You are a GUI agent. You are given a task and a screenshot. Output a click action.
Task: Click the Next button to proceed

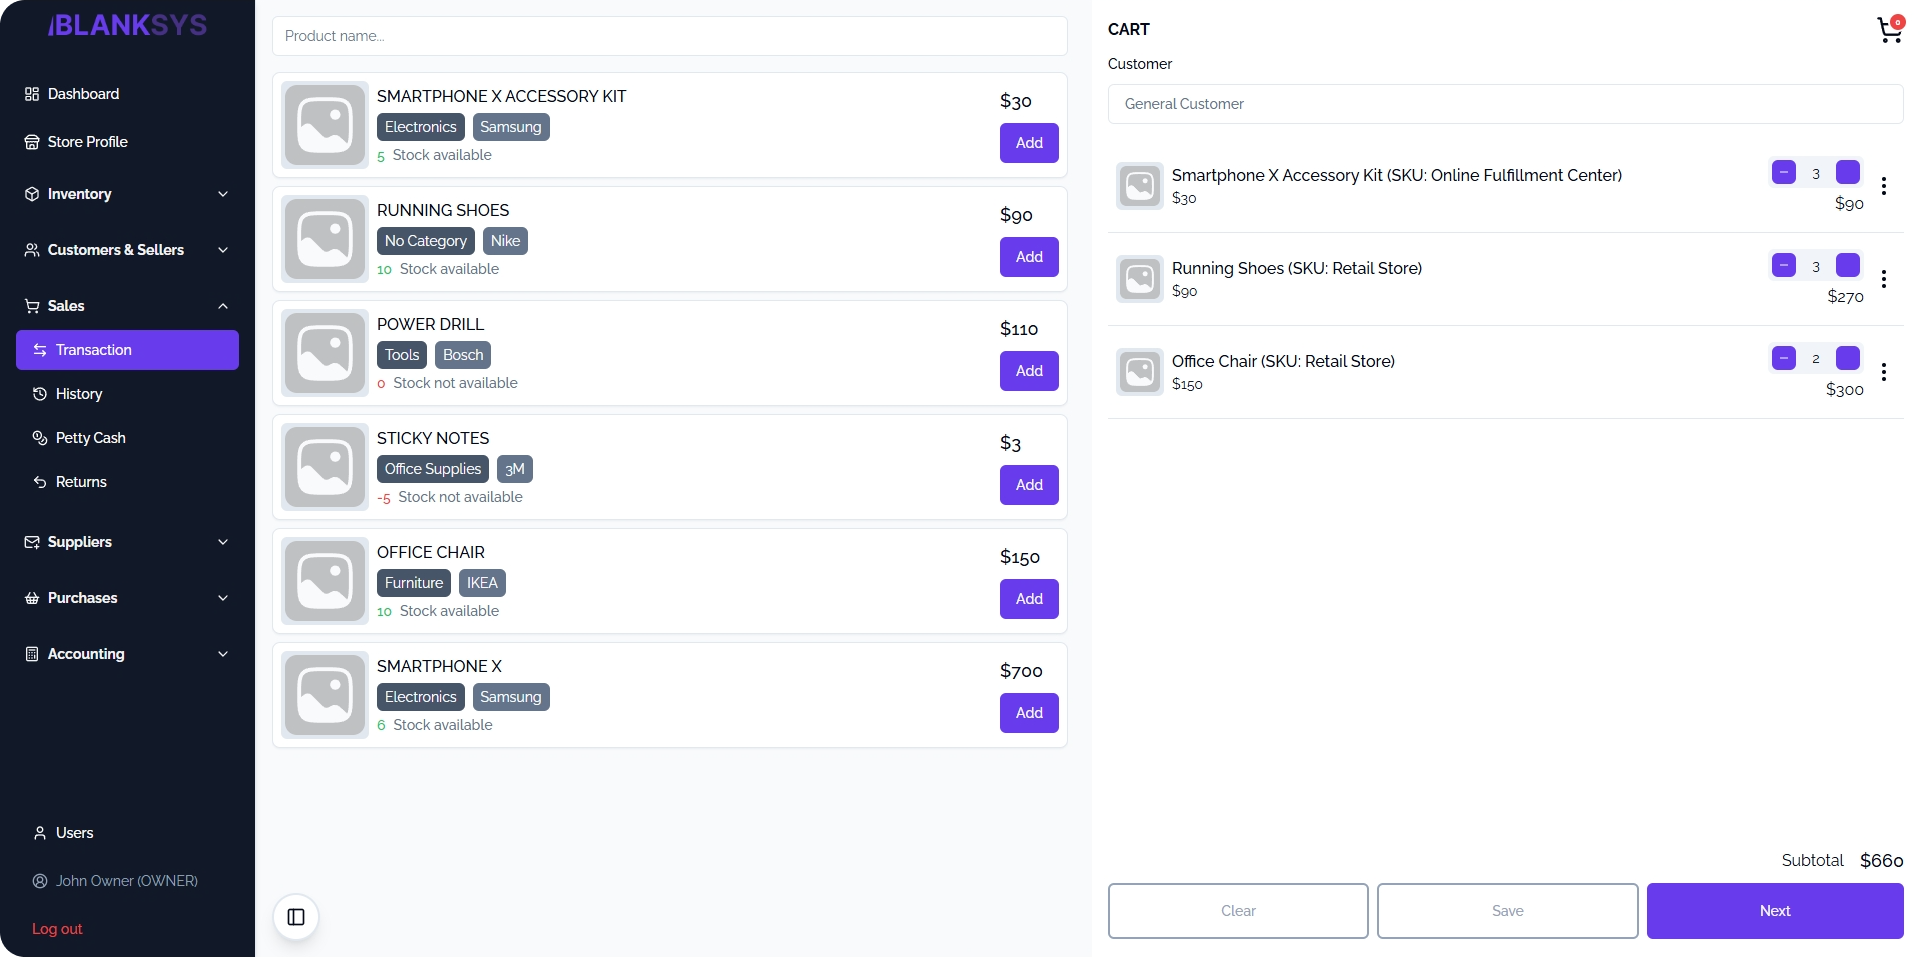1774,911
